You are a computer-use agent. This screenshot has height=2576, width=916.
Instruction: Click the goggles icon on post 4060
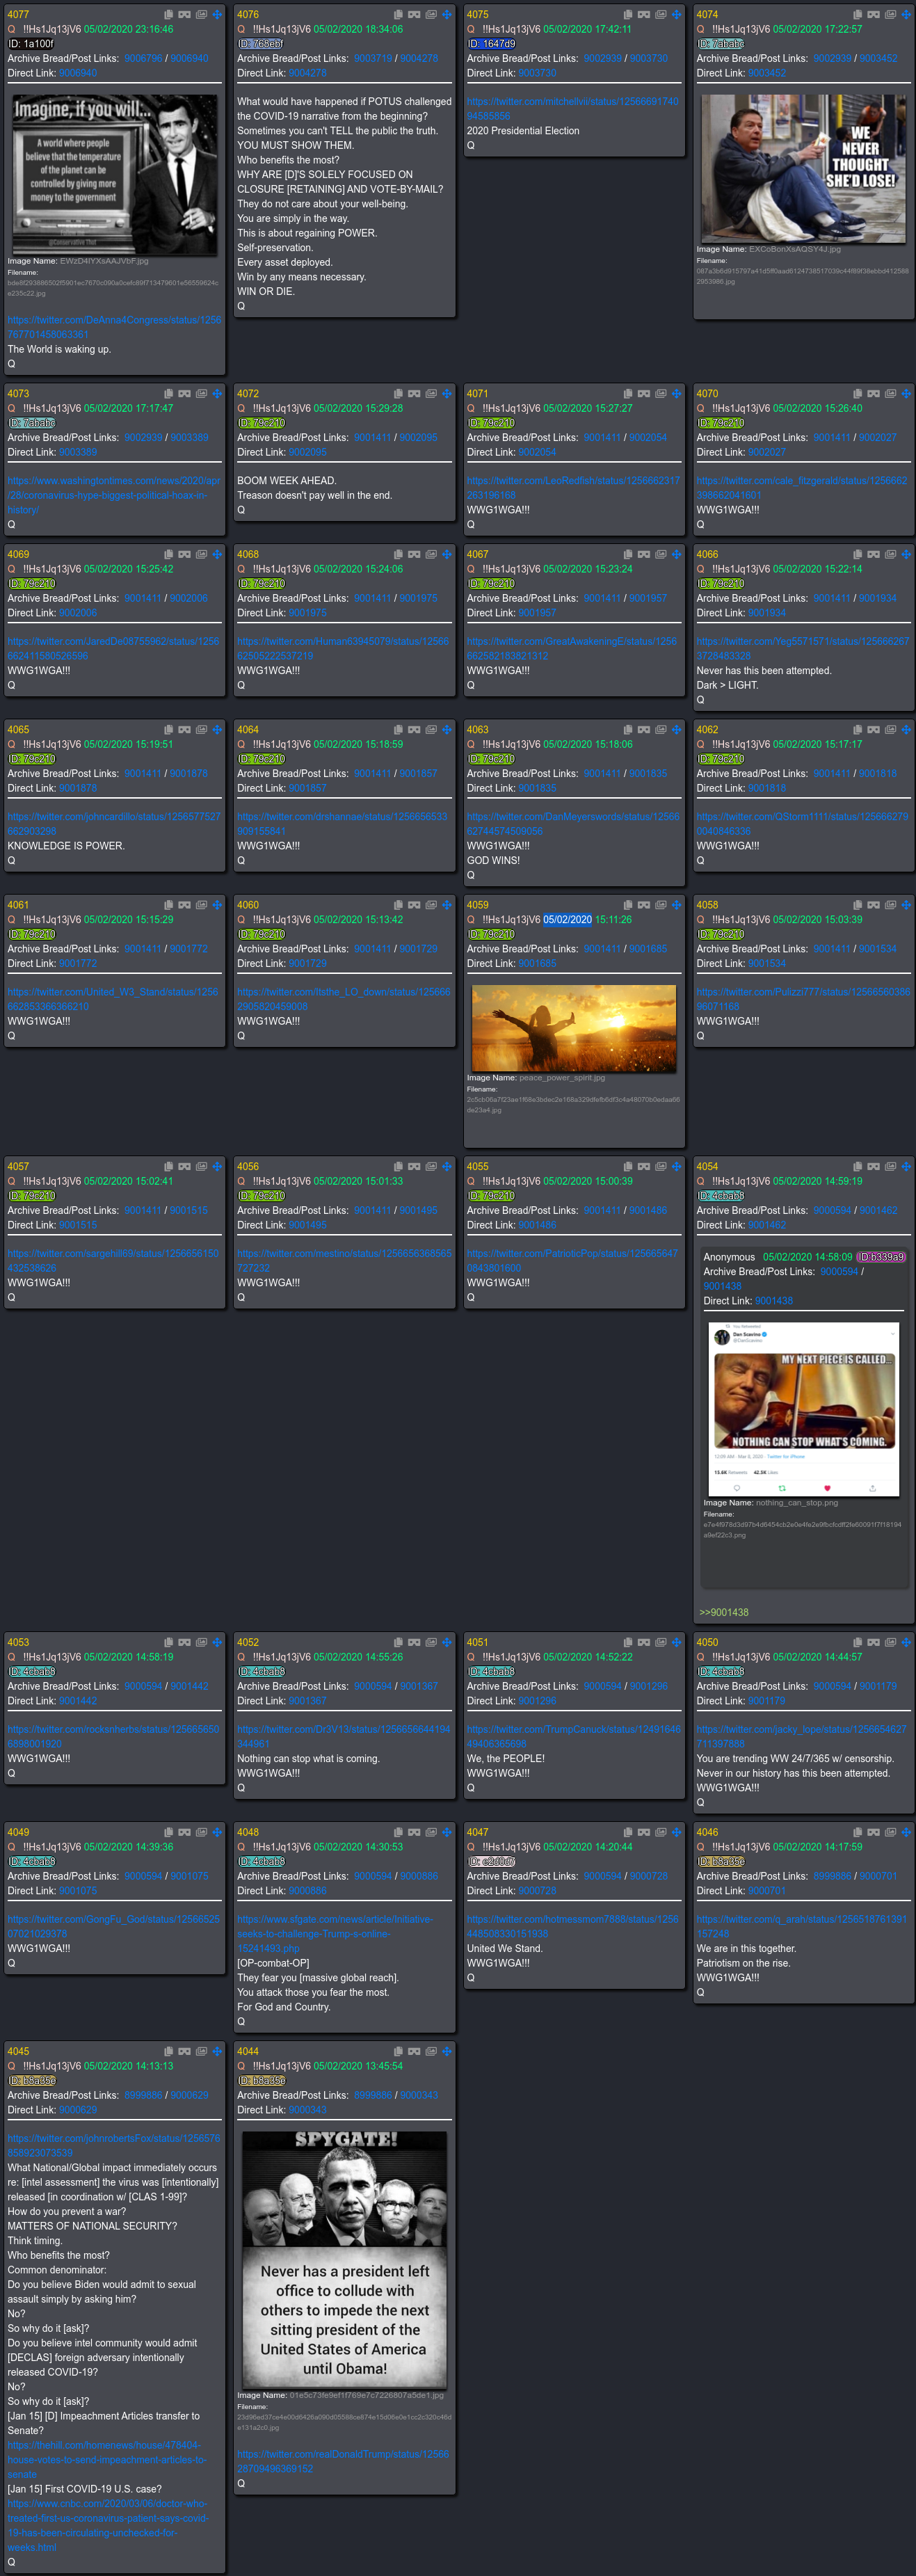click(x=414, y=905)
